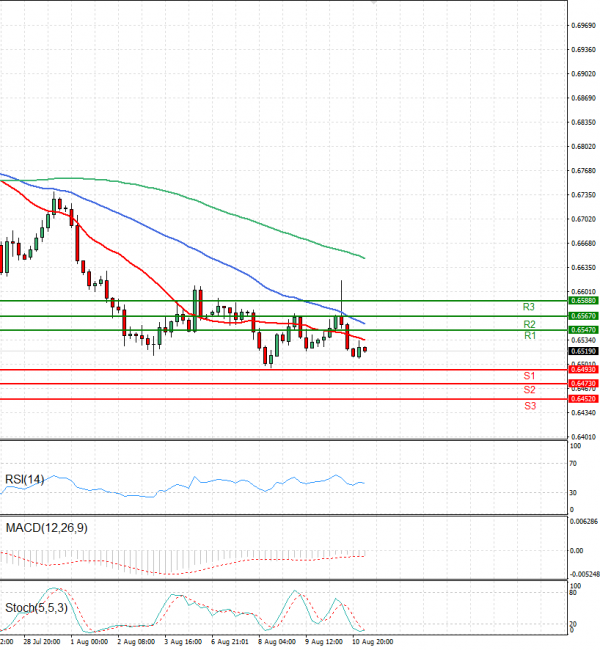
Task: Click the 0.64010 price axis value
Action: tap(583, 437)
